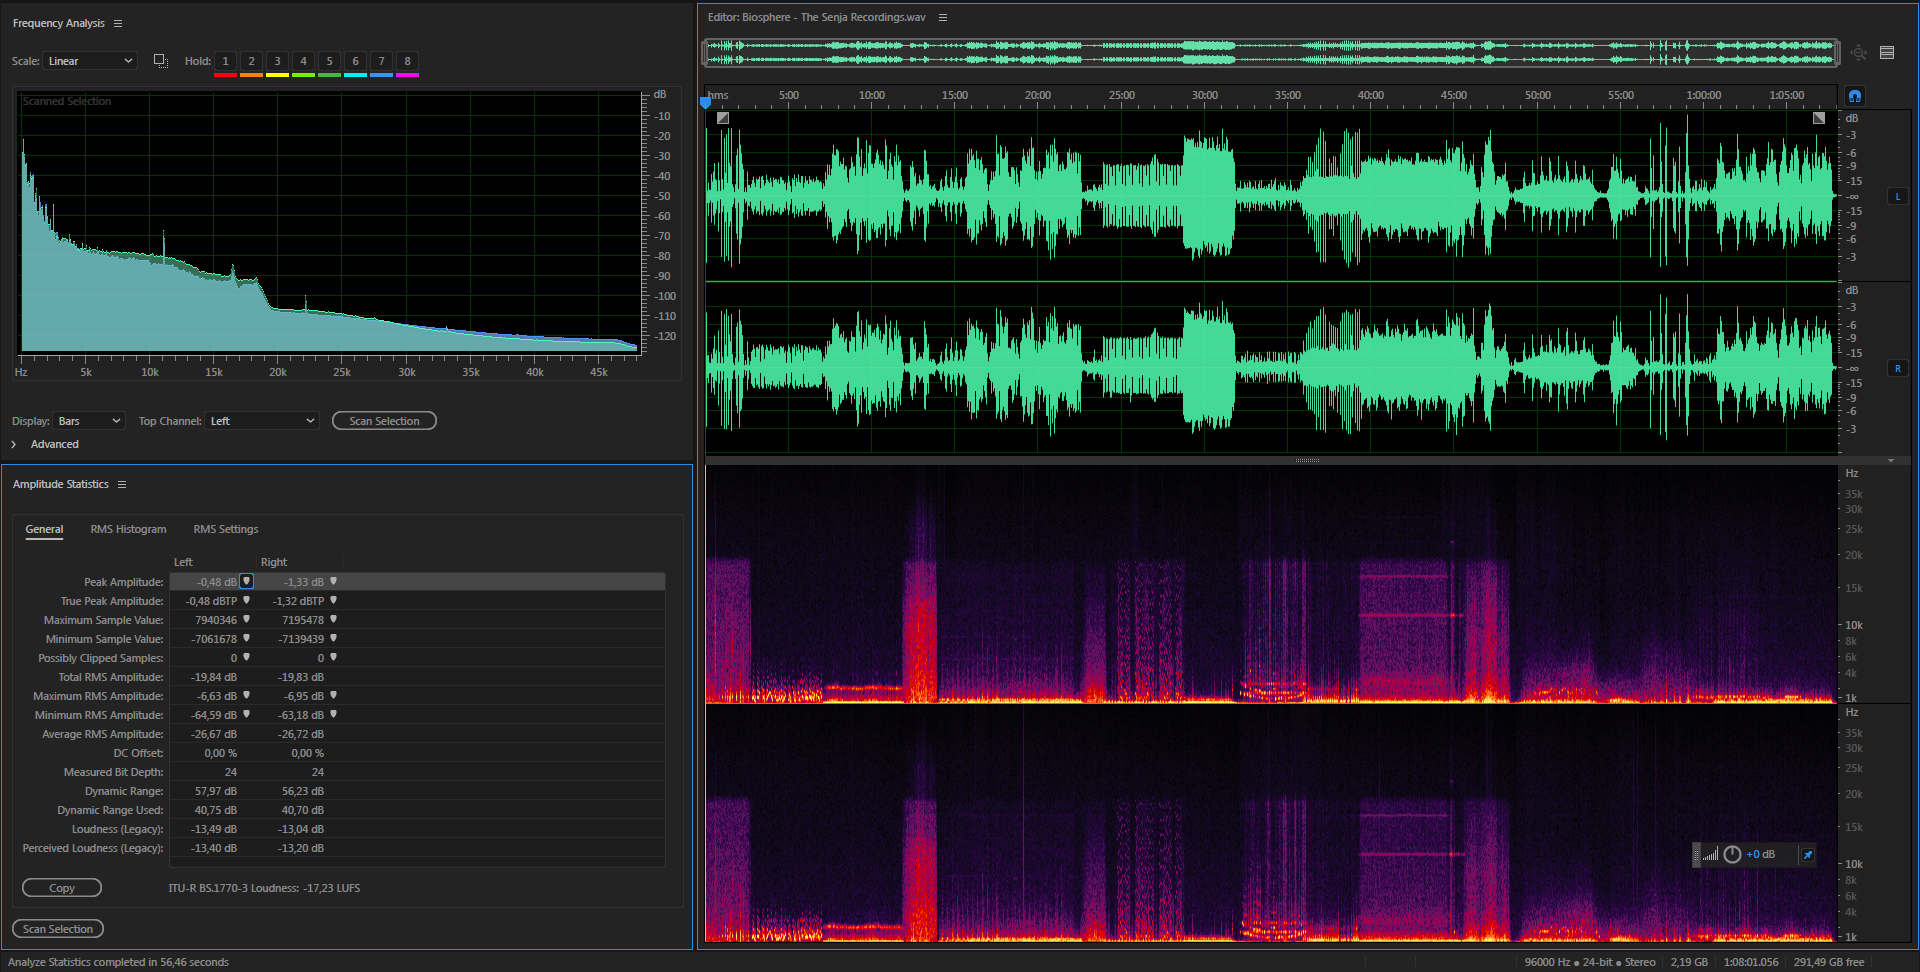Screen dimensions: 1920x972
Task: Expand the Advanced section
Action: pos(14,444)
